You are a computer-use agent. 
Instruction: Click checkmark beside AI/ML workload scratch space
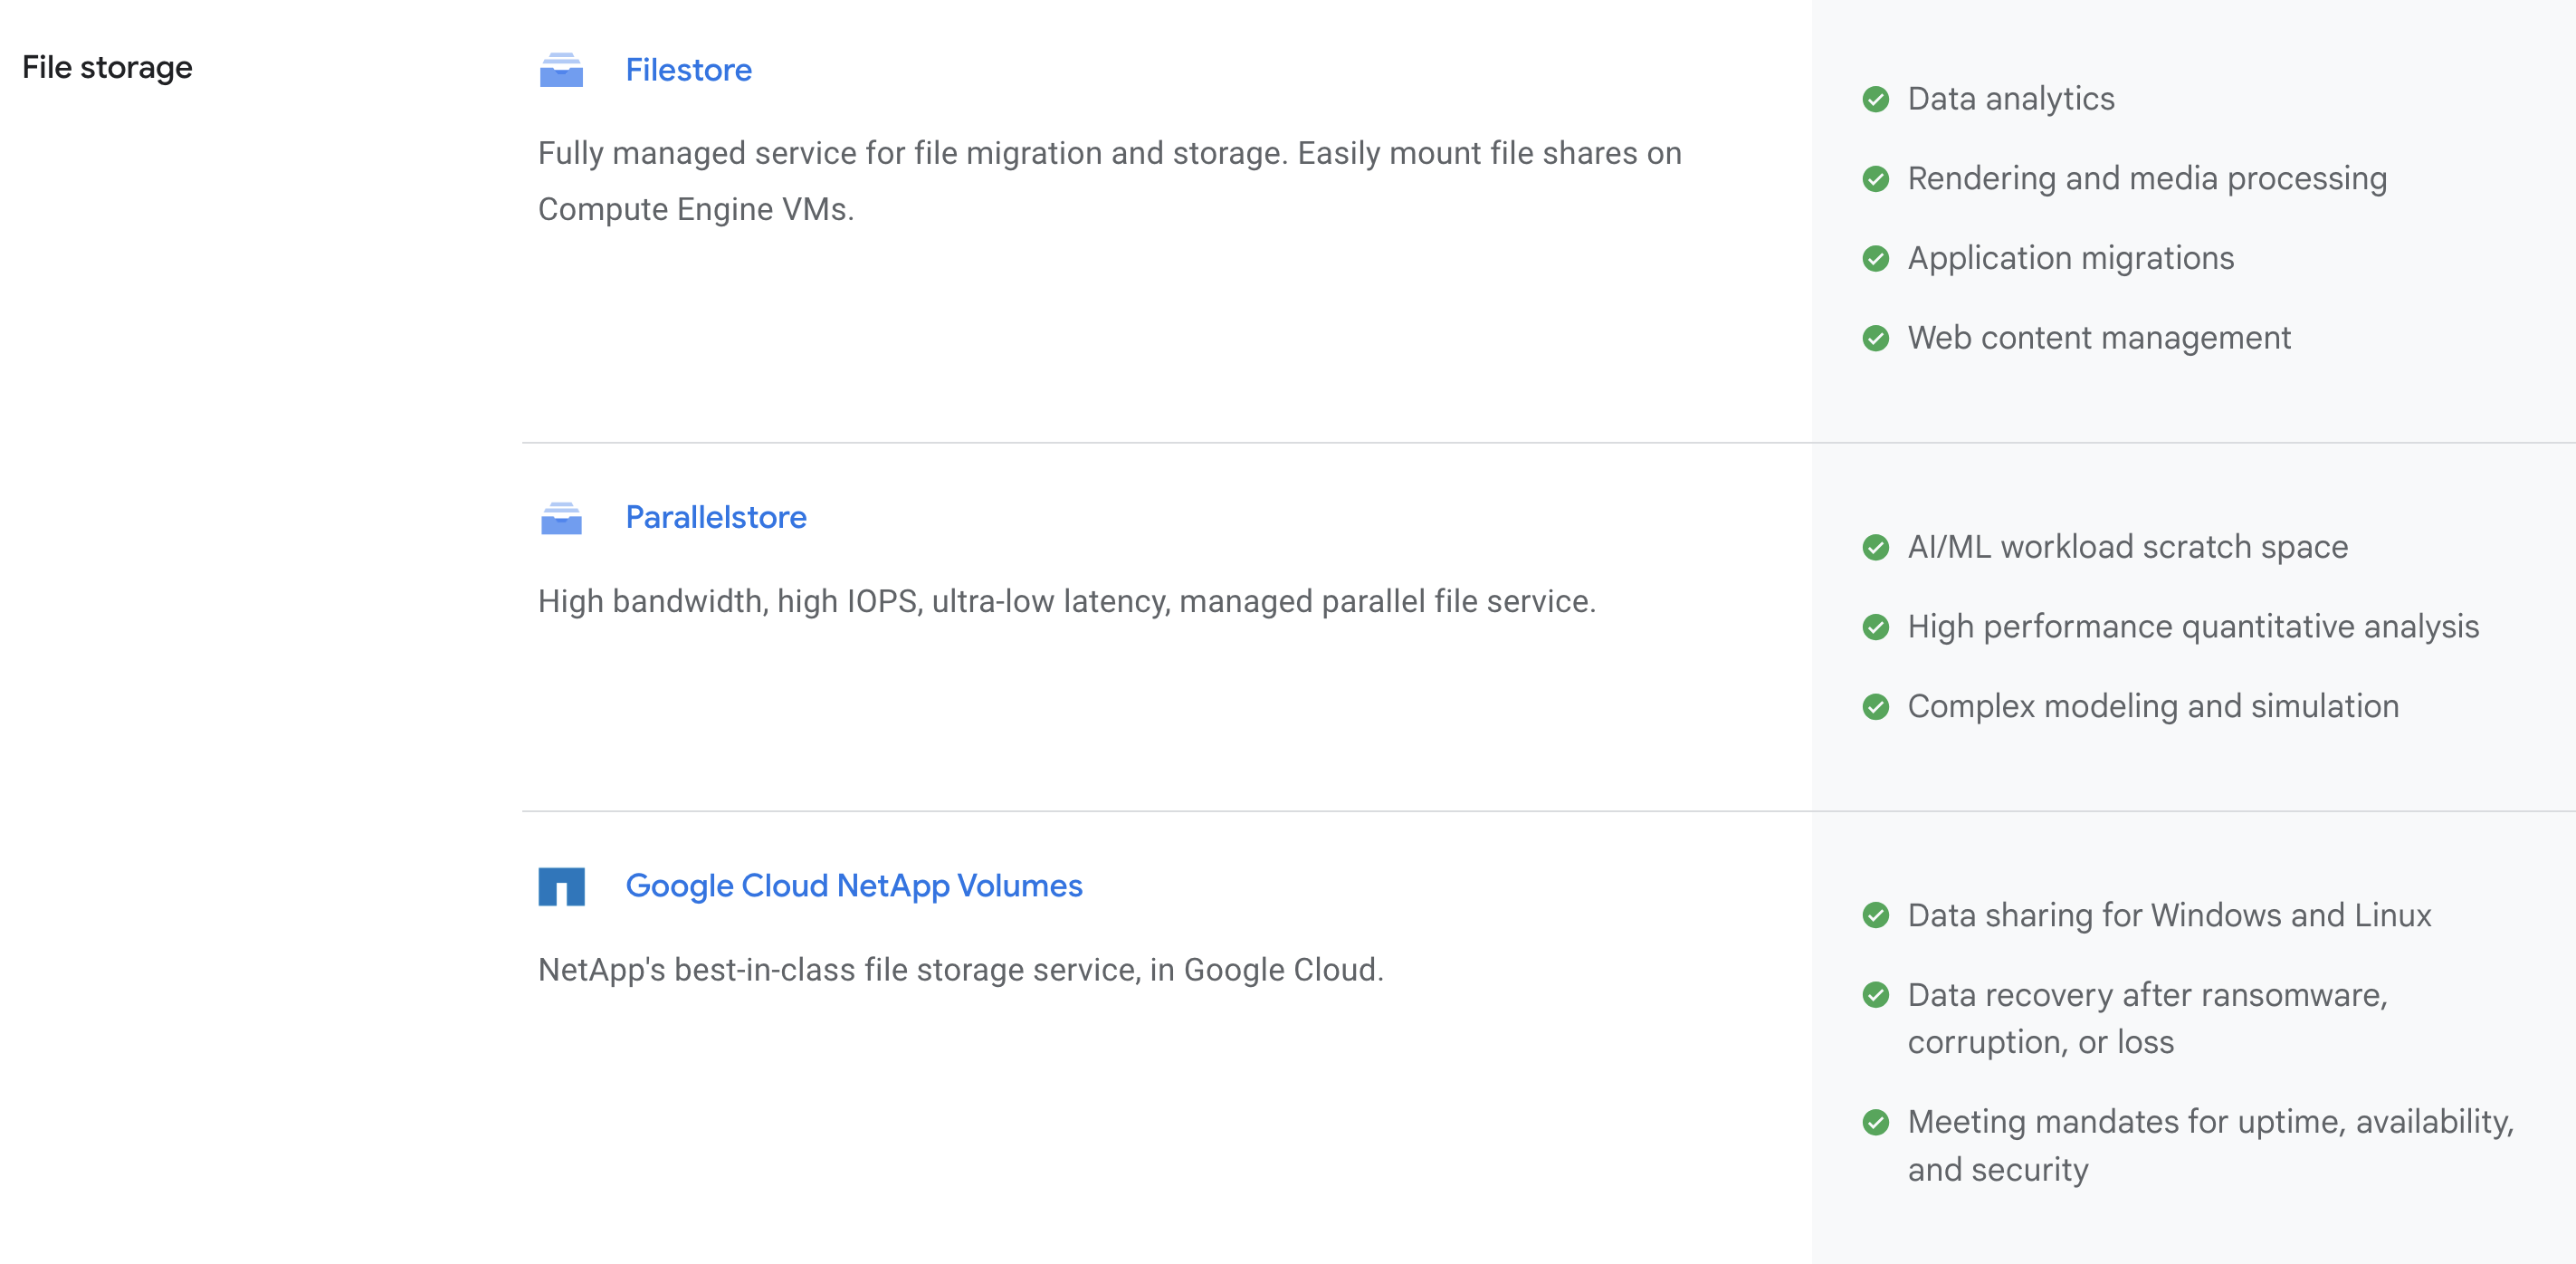(1875, 548)
